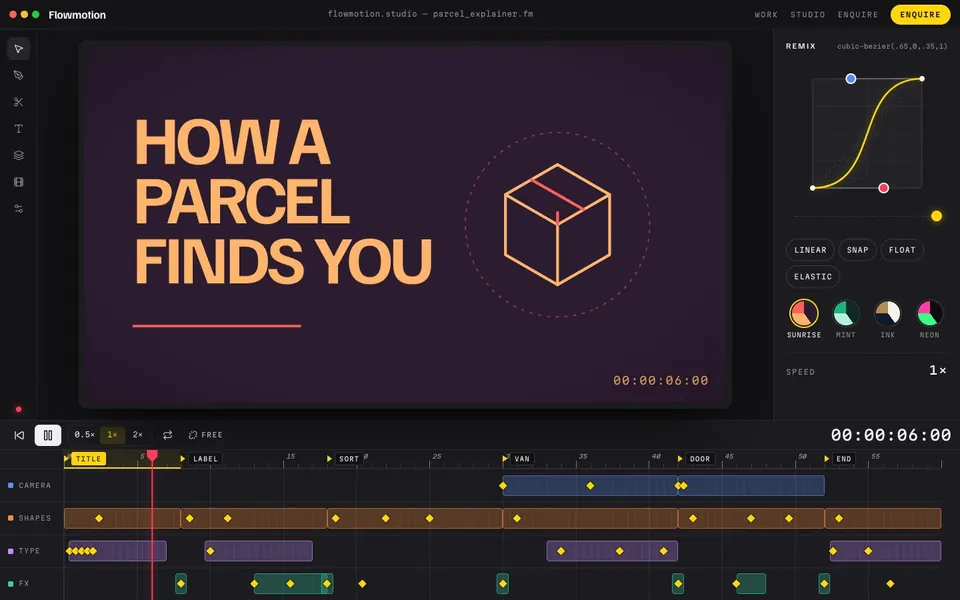The width and height of the screenshot is (960, 600).
Task: Select the pen tool in sidebar
Action: click(18, 75)
